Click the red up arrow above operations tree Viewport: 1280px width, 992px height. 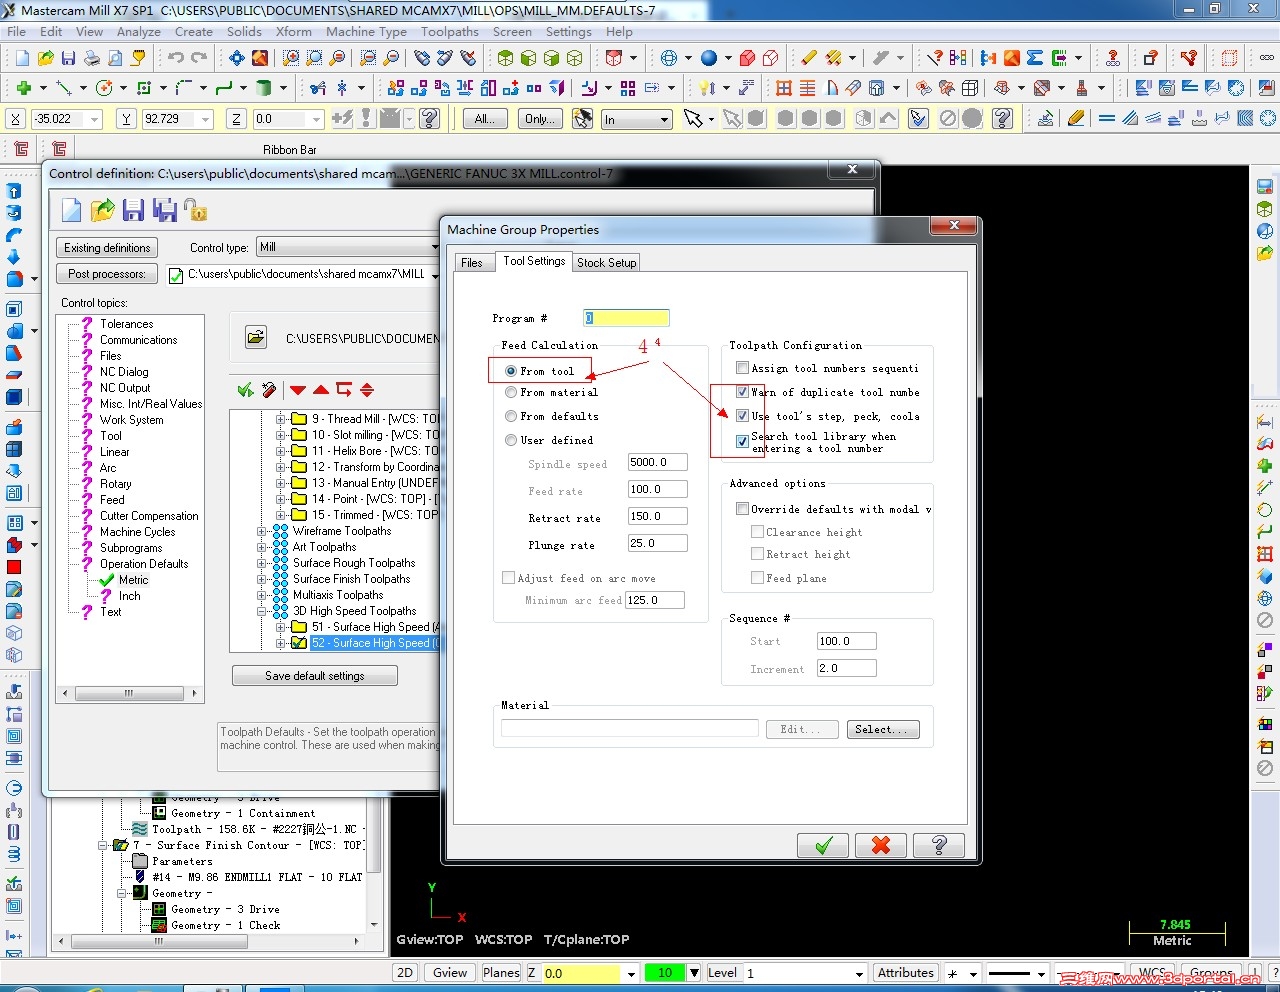(x=321, y=390)
